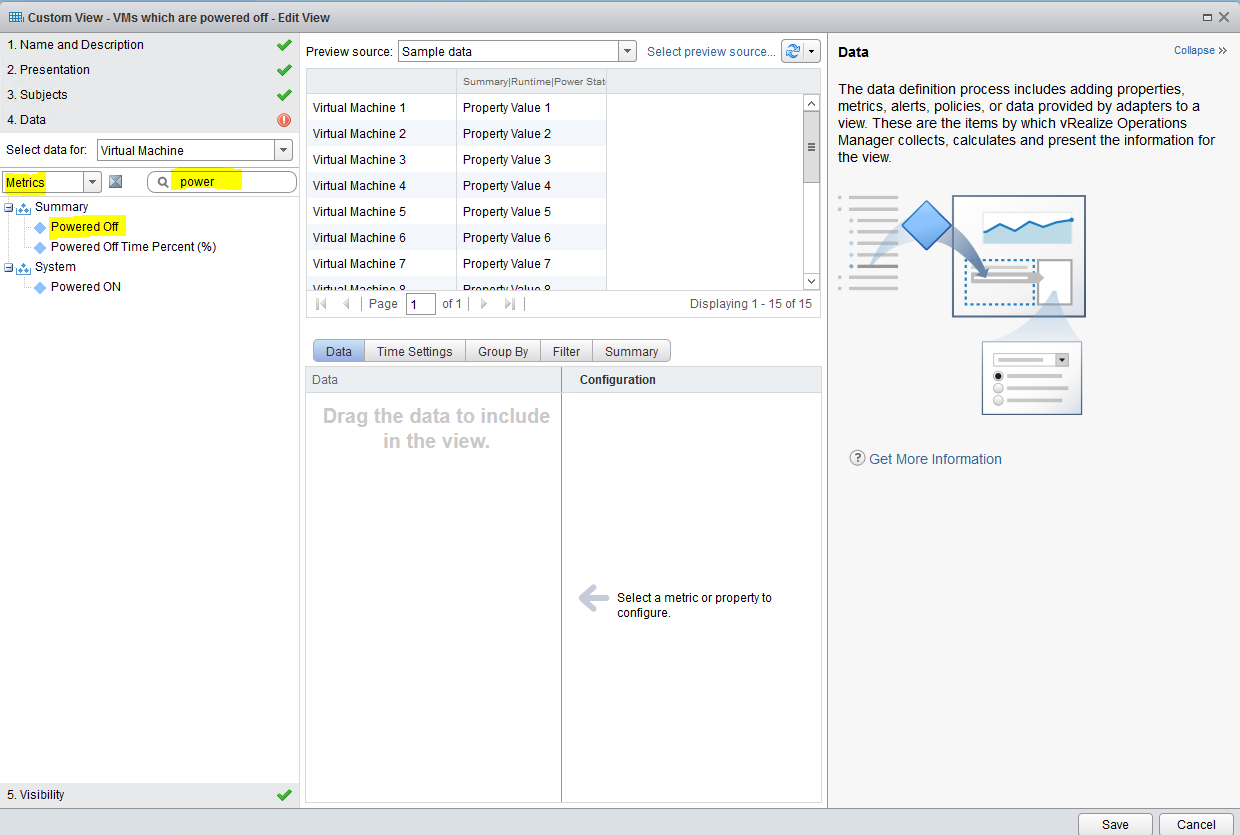
Task: Click the Data step error icon
Action: 284,120
